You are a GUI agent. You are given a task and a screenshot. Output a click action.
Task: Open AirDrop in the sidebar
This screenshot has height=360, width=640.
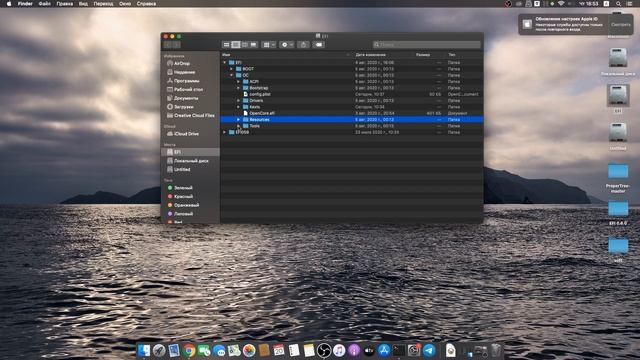(x=178, y=64)
